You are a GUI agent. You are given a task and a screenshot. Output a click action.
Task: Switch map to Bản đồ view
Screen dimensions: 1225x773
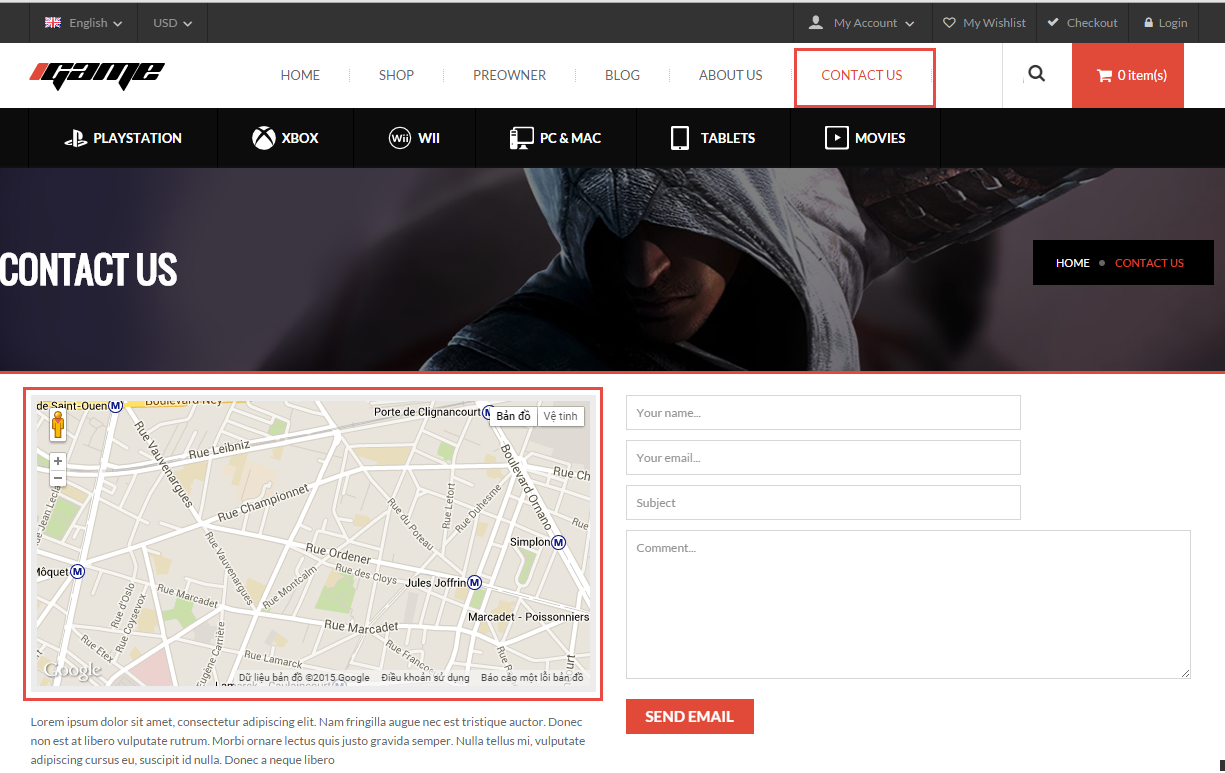pos(513,416)
